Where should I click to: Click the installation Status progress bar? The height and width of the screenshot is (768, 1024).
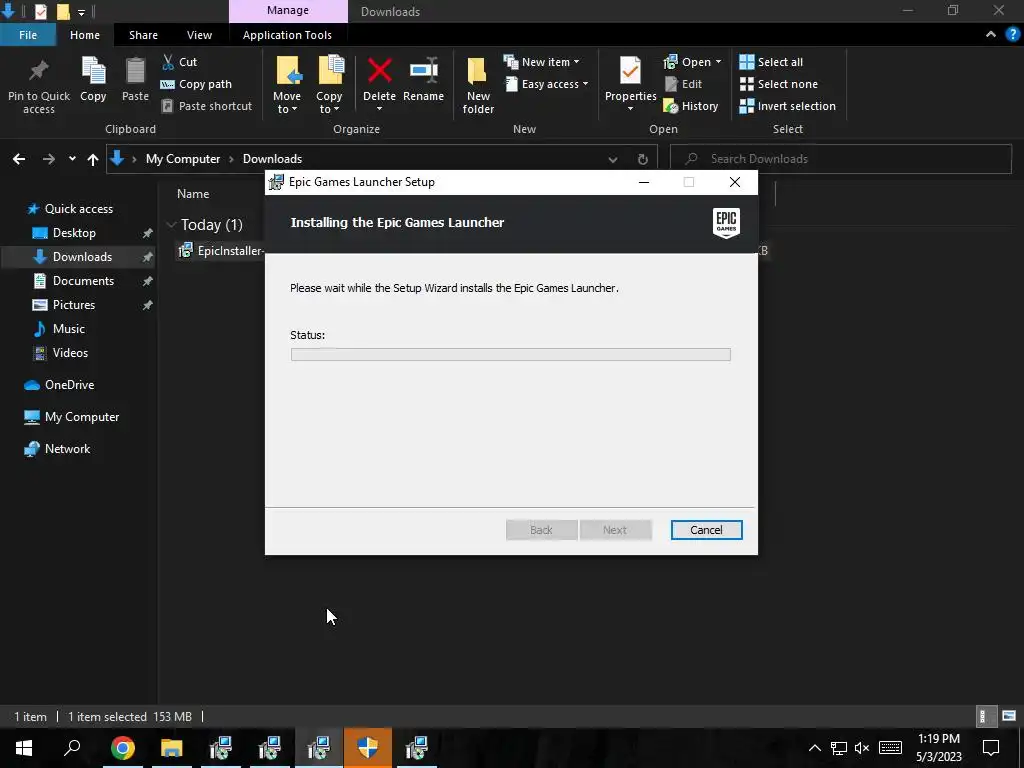[x=510, y=355]
